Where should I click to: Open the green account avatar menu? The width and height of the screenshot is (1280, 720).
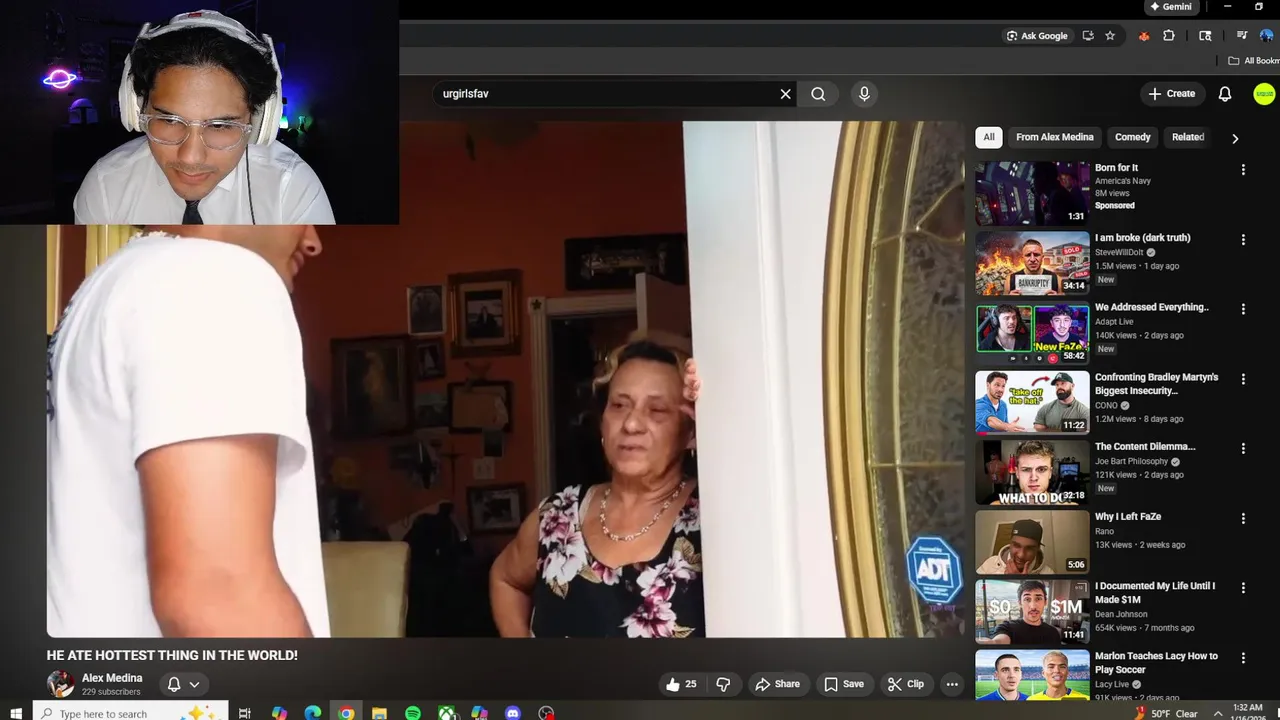tap(1264, 94)
